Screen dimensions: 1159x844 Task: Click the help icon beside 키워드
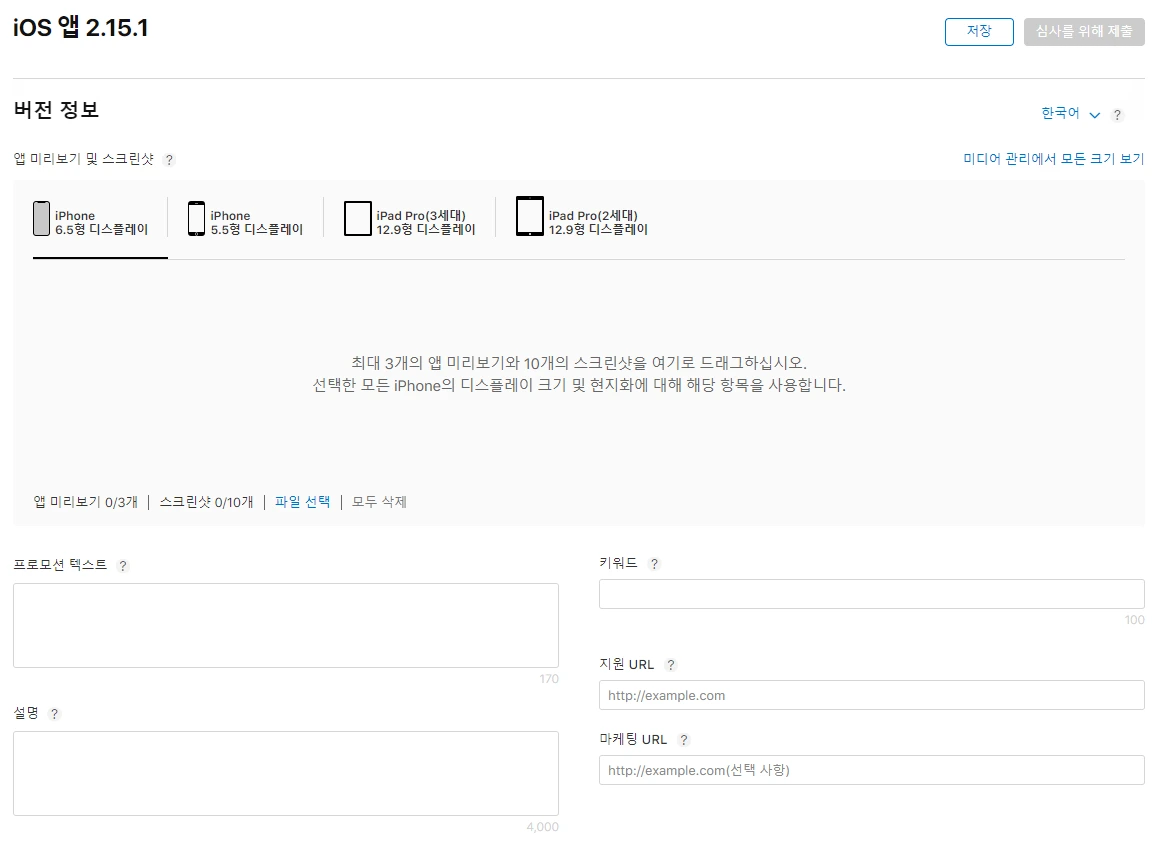[653, 564]
